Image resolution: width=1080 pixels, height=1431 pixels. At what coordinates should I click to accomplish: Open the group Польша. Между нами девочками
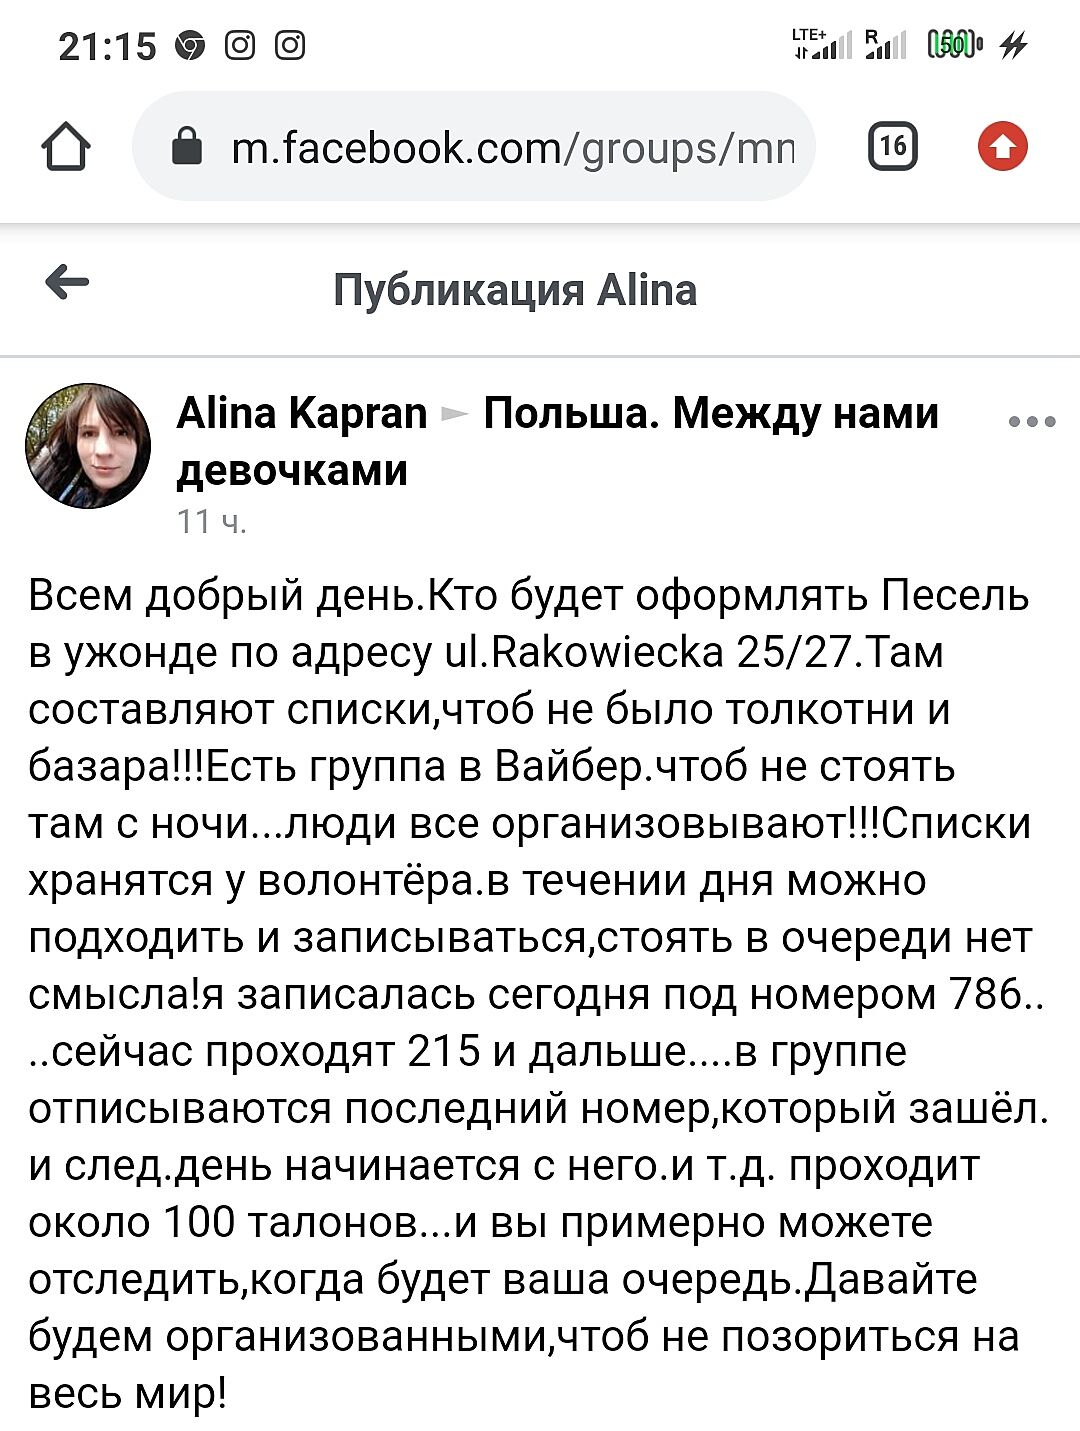pos(710,413)
